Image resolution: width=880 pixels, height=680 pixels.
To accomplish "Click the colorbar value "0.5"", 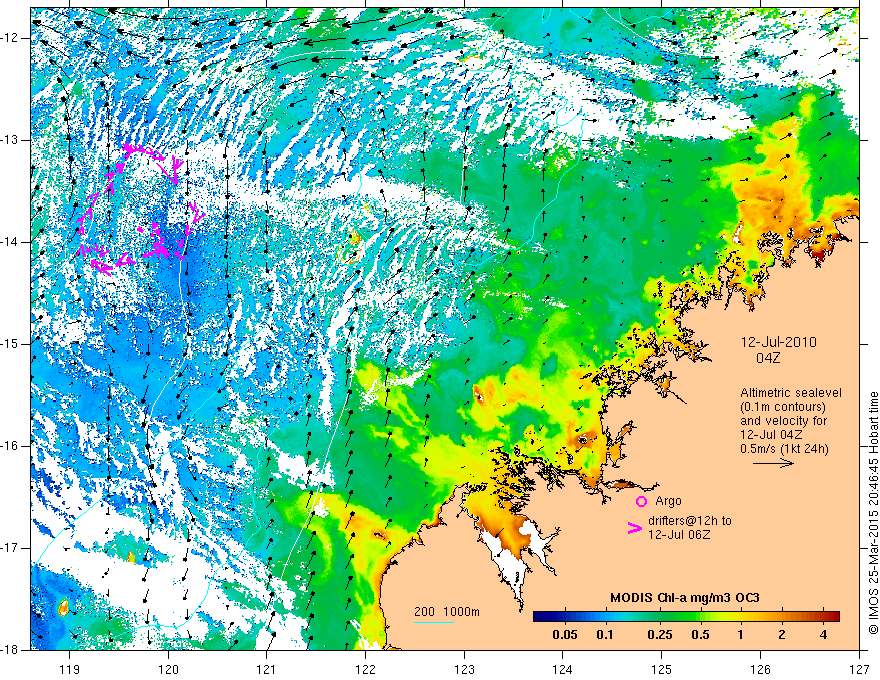I will tap(700, 635).
